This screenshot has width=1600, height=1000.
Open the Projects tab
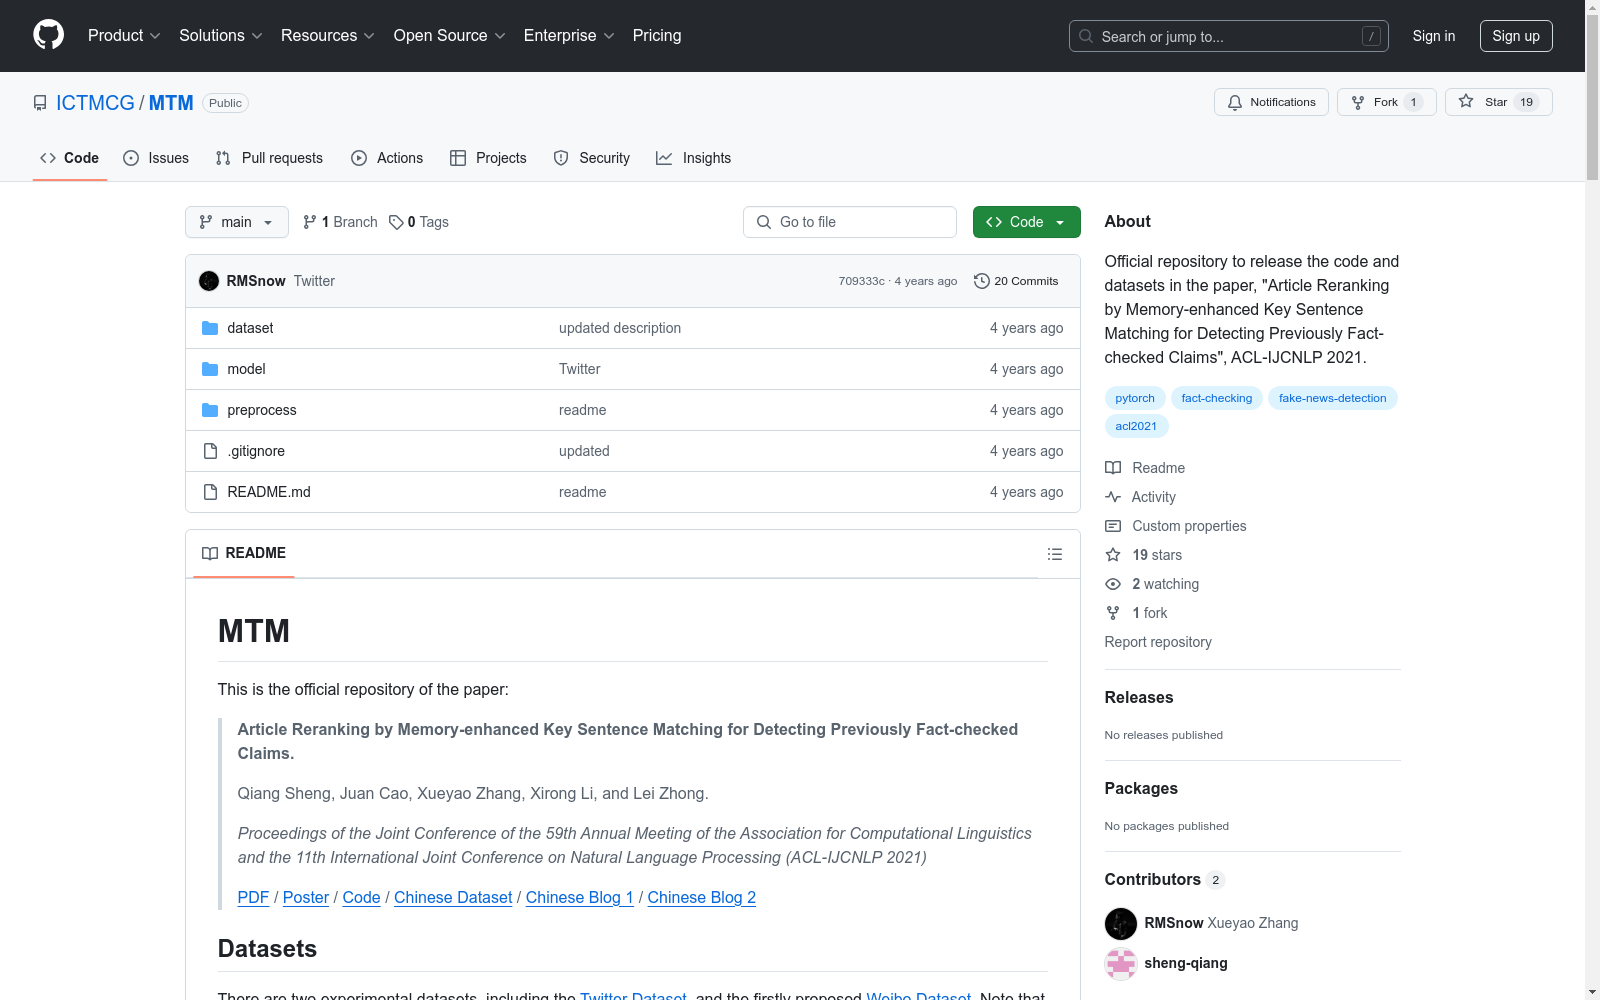coord(488,158)
